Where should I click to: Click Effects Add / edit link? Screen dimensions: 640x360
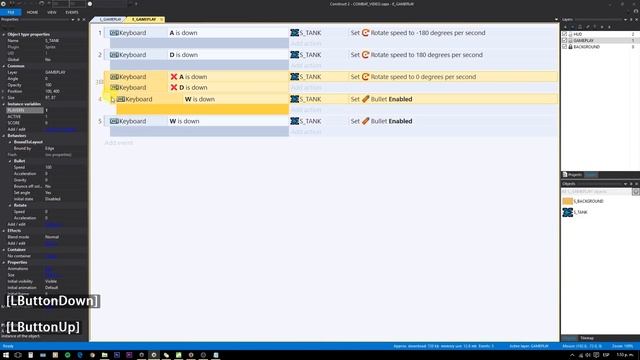[x=51, y=243]
